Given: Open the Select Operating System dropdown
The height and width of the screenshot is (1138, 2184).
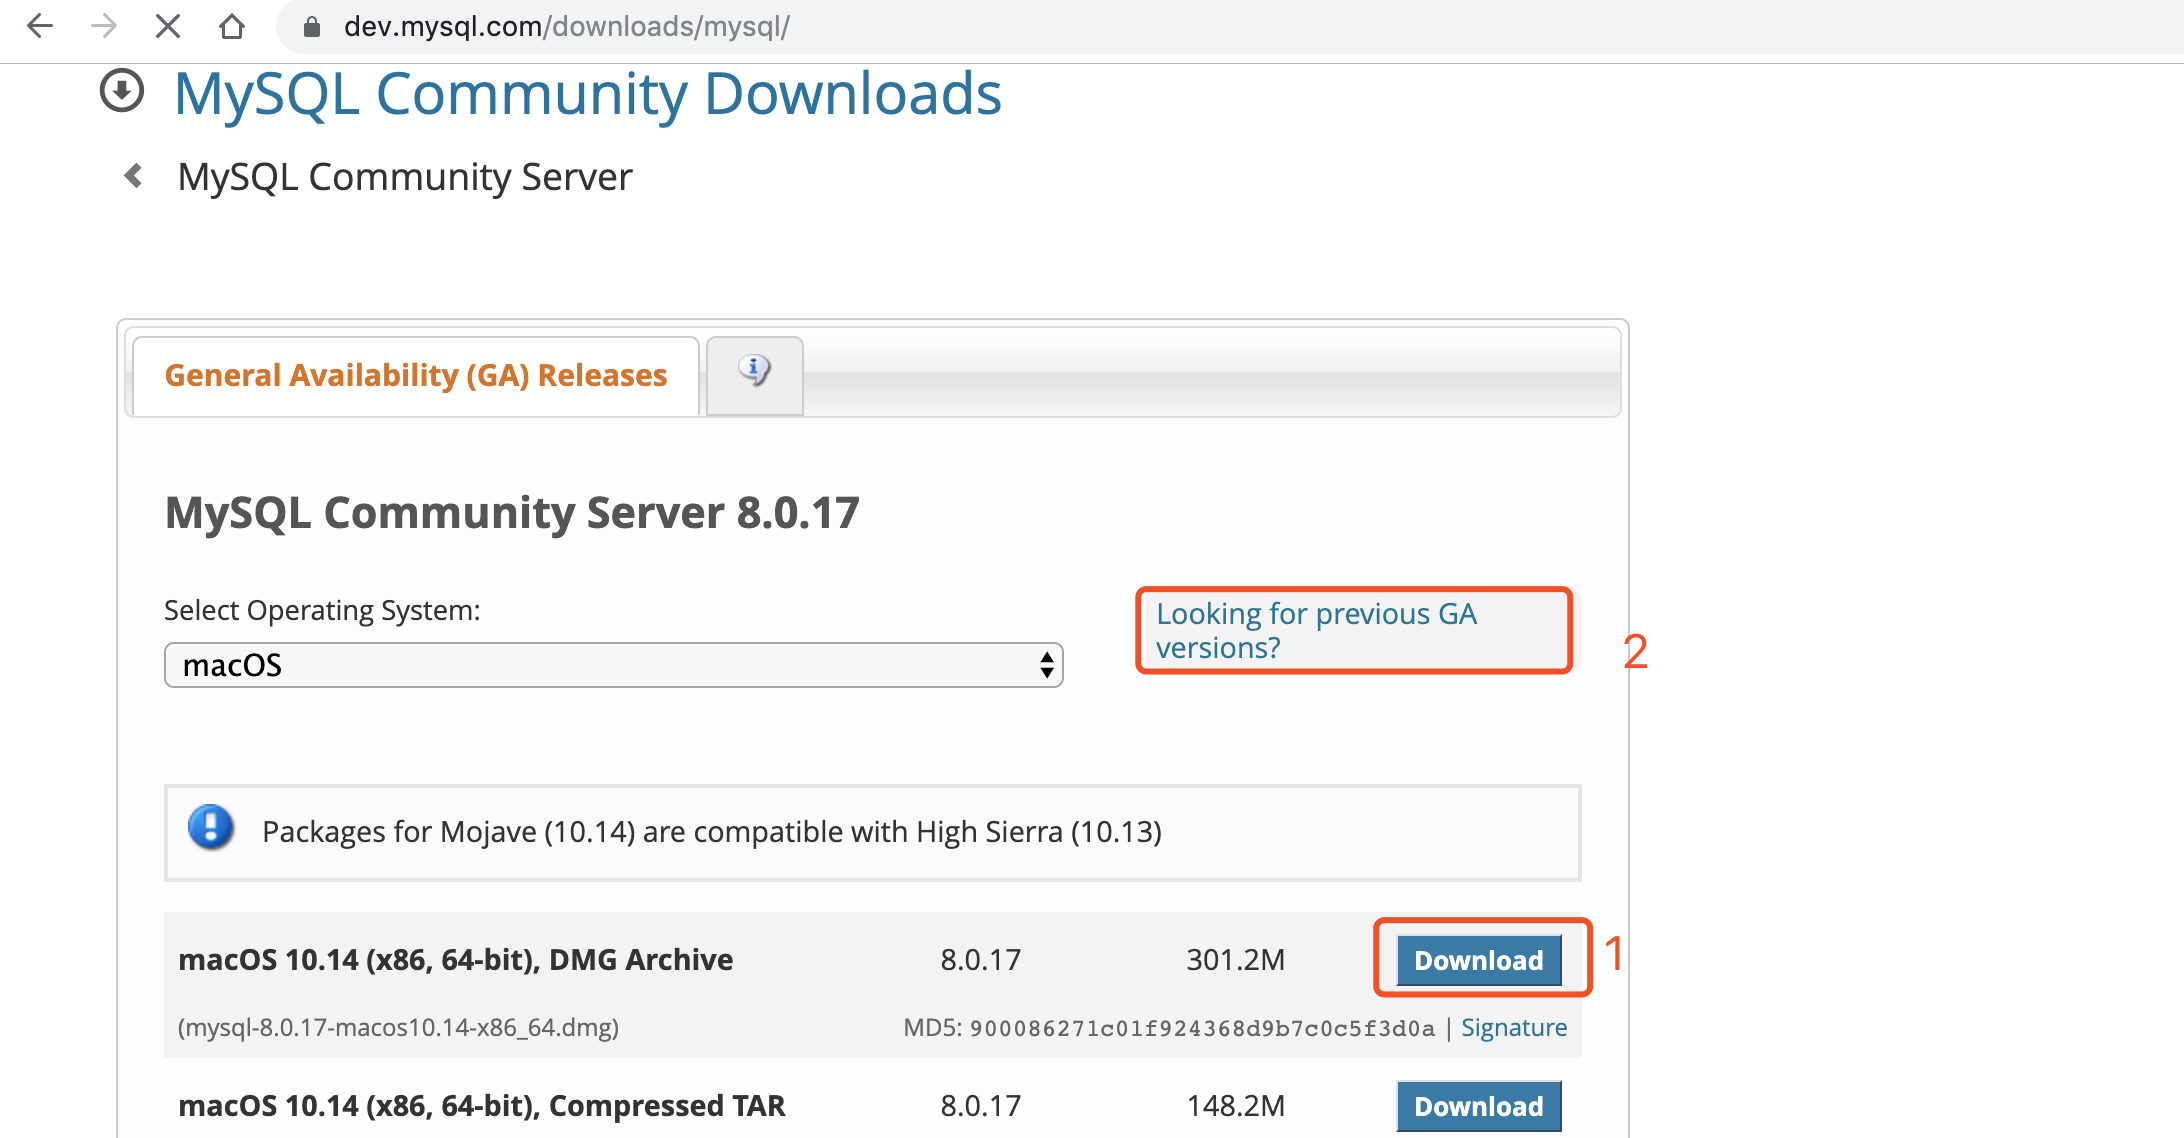Looking at the screenshot, I should [613, 665].
